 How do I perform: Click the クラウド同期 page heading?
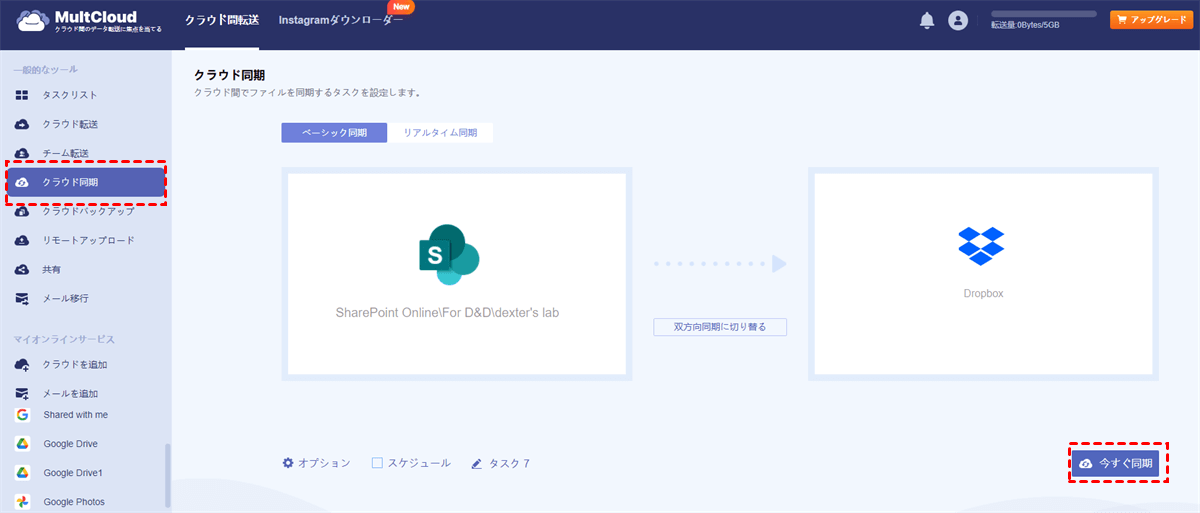[229, 75]
